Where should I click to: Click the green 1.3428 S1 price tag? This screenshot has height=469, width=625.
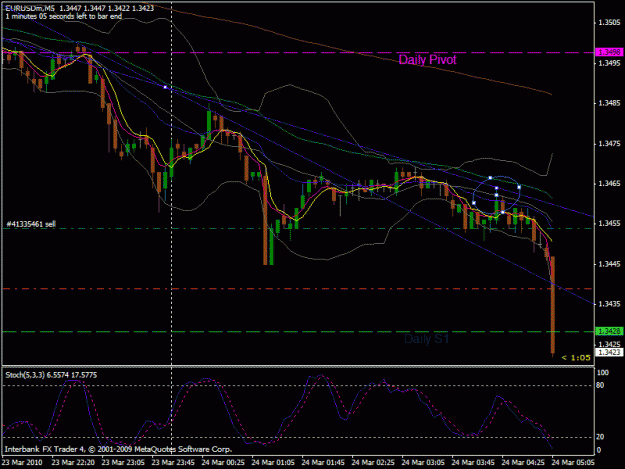[609, 331]
